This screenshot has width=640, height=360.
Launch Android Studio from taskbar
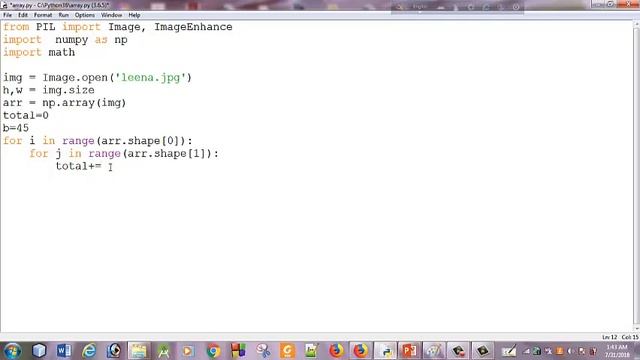pyautogui.click(x=163, y=351)
